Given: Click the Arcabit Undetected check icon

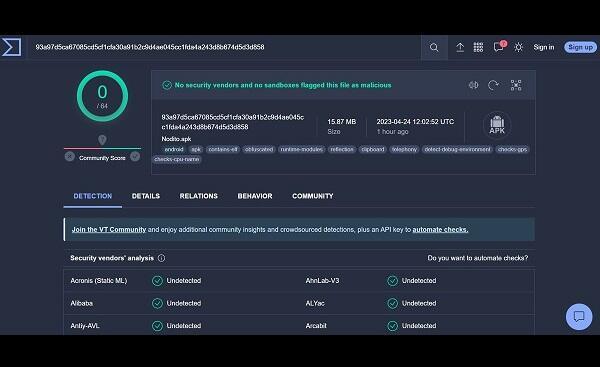Looking at the screenshot, I should pyautogui.click(x=393, y=326).
